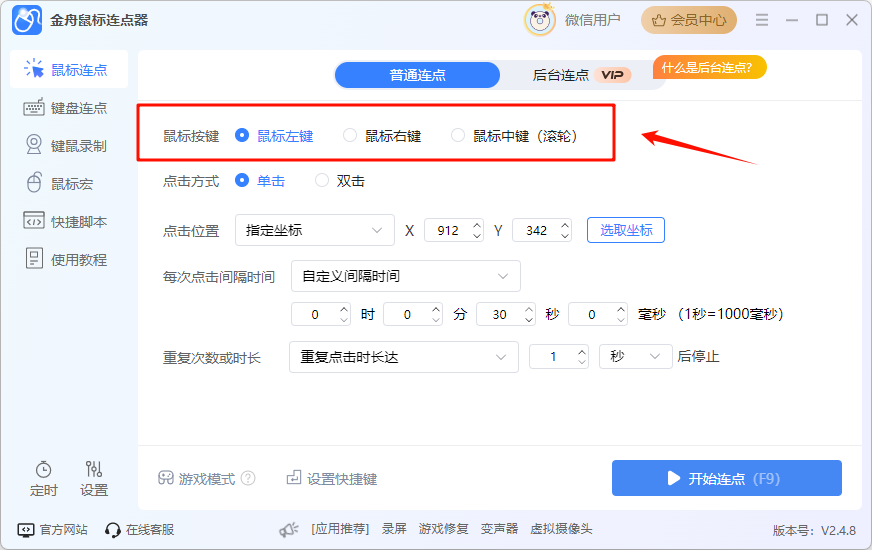The width and height of the screenshot is (872, 550).
Task: Open 秒 unit dropdown before 后停止
Action: pyautogui.click(x=635, y=356)
